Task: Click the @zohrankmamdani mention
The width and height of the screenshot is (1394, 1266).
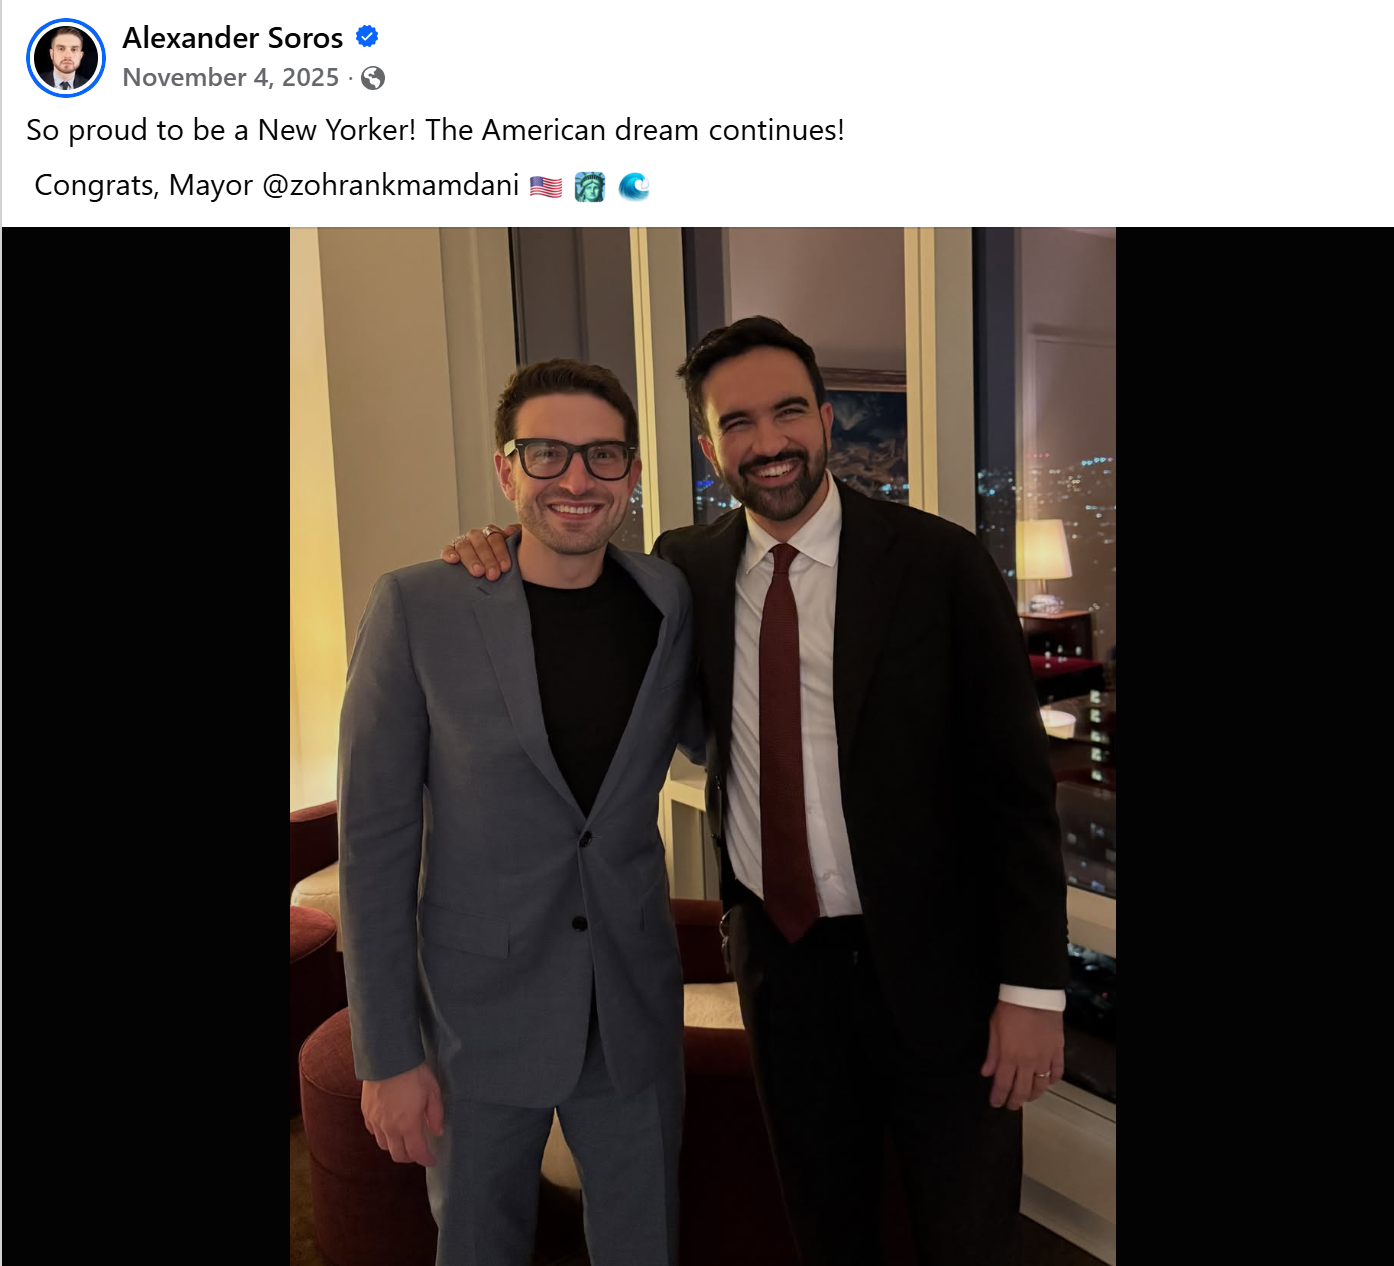Action: click(390, 185)
